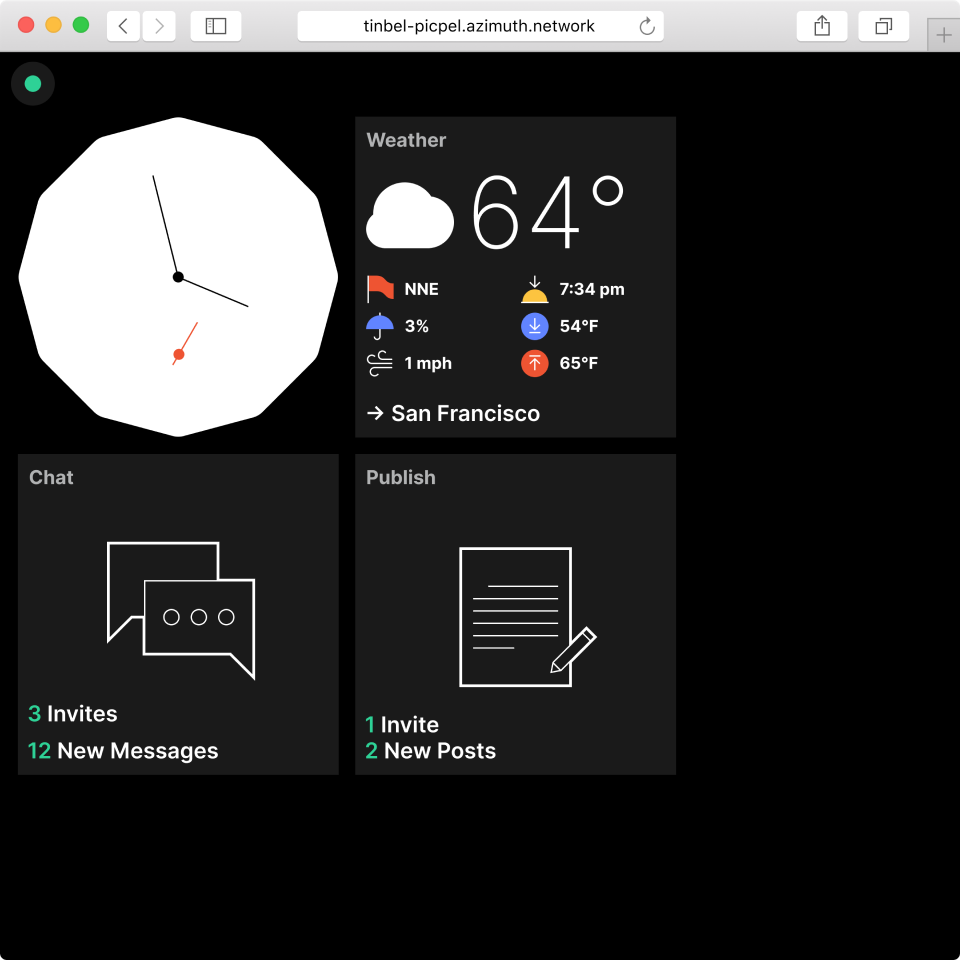This screenshot has height=960, width=960.
Task: Click the Chat tile title
Action: point(51,478)
